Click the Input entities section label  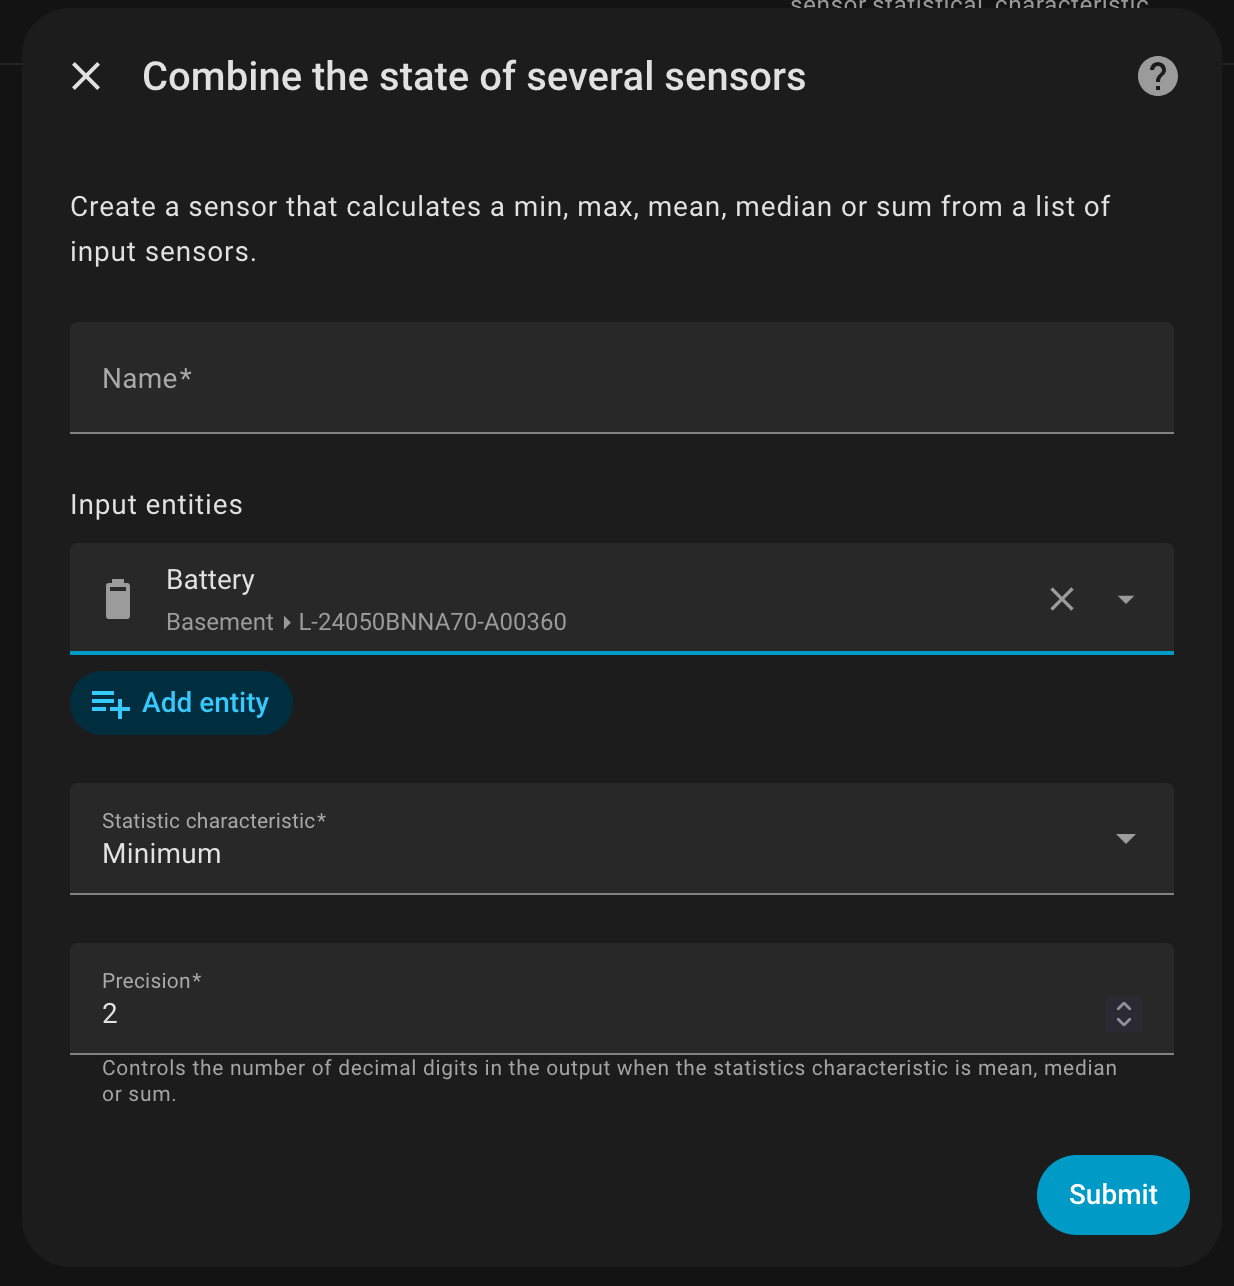(x=156, y=505)
